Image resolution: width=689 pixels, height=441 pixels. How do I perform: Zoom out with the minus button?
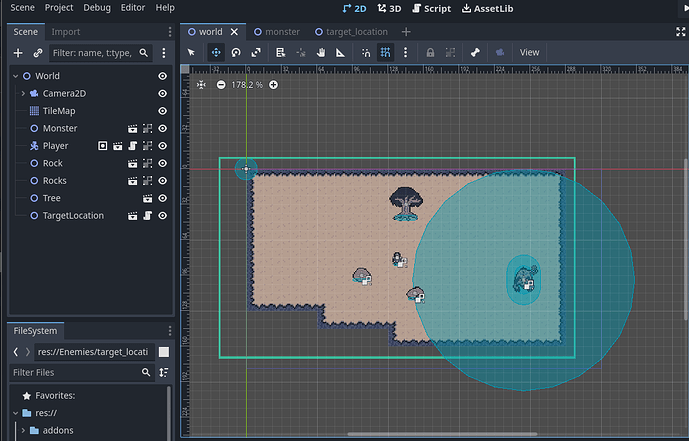point(221,85)
